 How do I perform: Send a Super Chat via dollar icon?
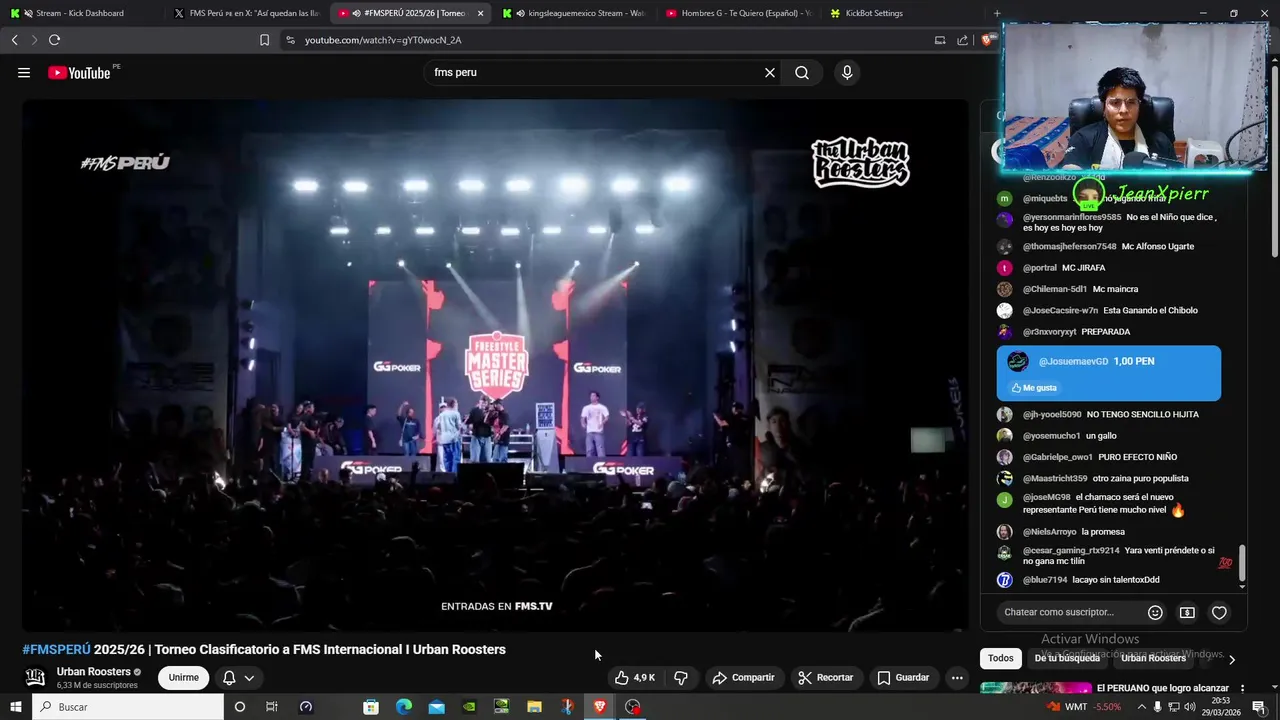tap(1187, 612)
